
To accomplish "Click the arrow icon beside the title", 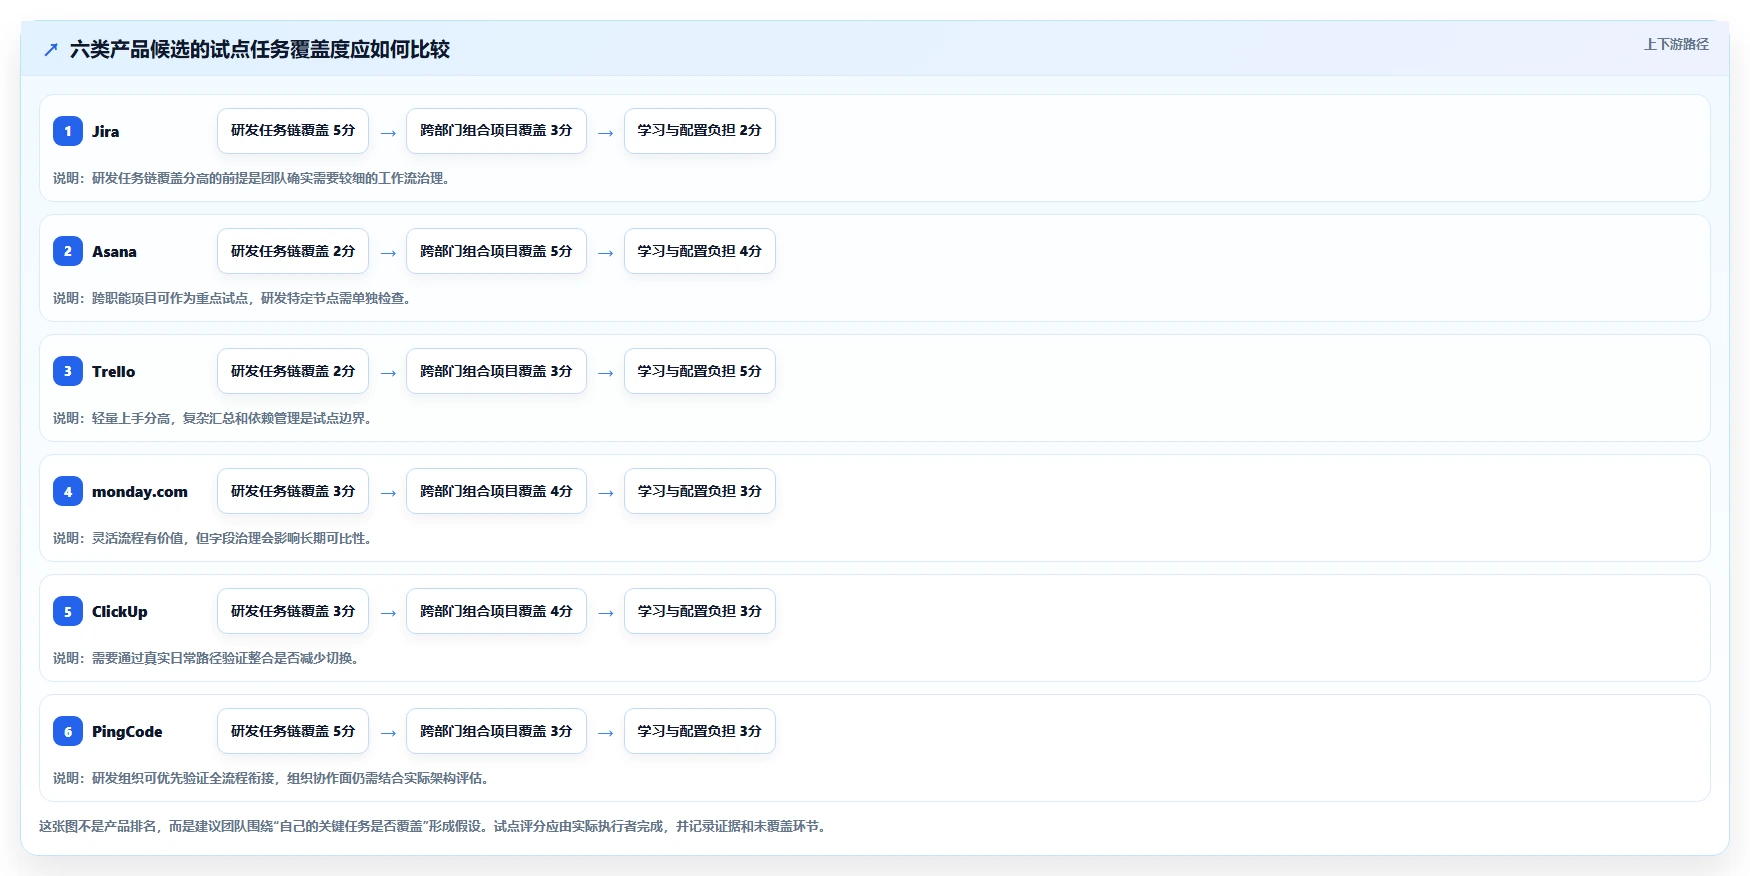I will [x=51, y=49].
